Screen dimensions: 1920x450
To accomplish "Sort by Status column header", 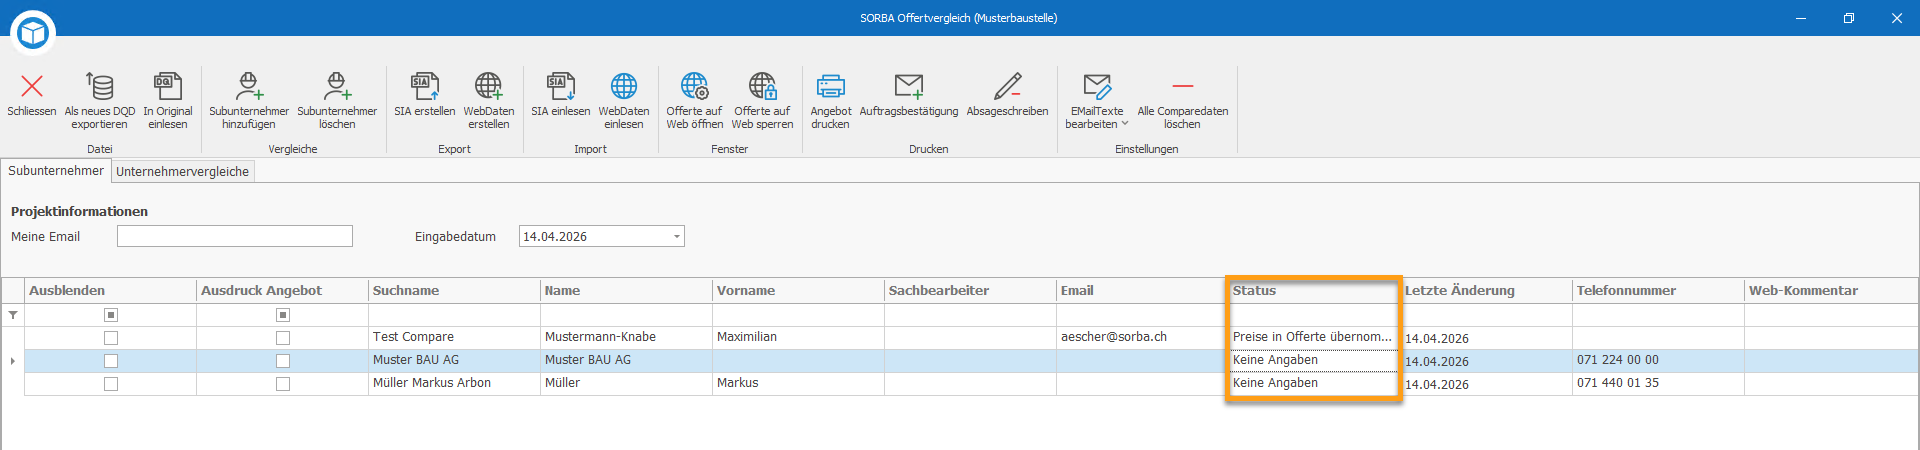I will [1314, 291].
